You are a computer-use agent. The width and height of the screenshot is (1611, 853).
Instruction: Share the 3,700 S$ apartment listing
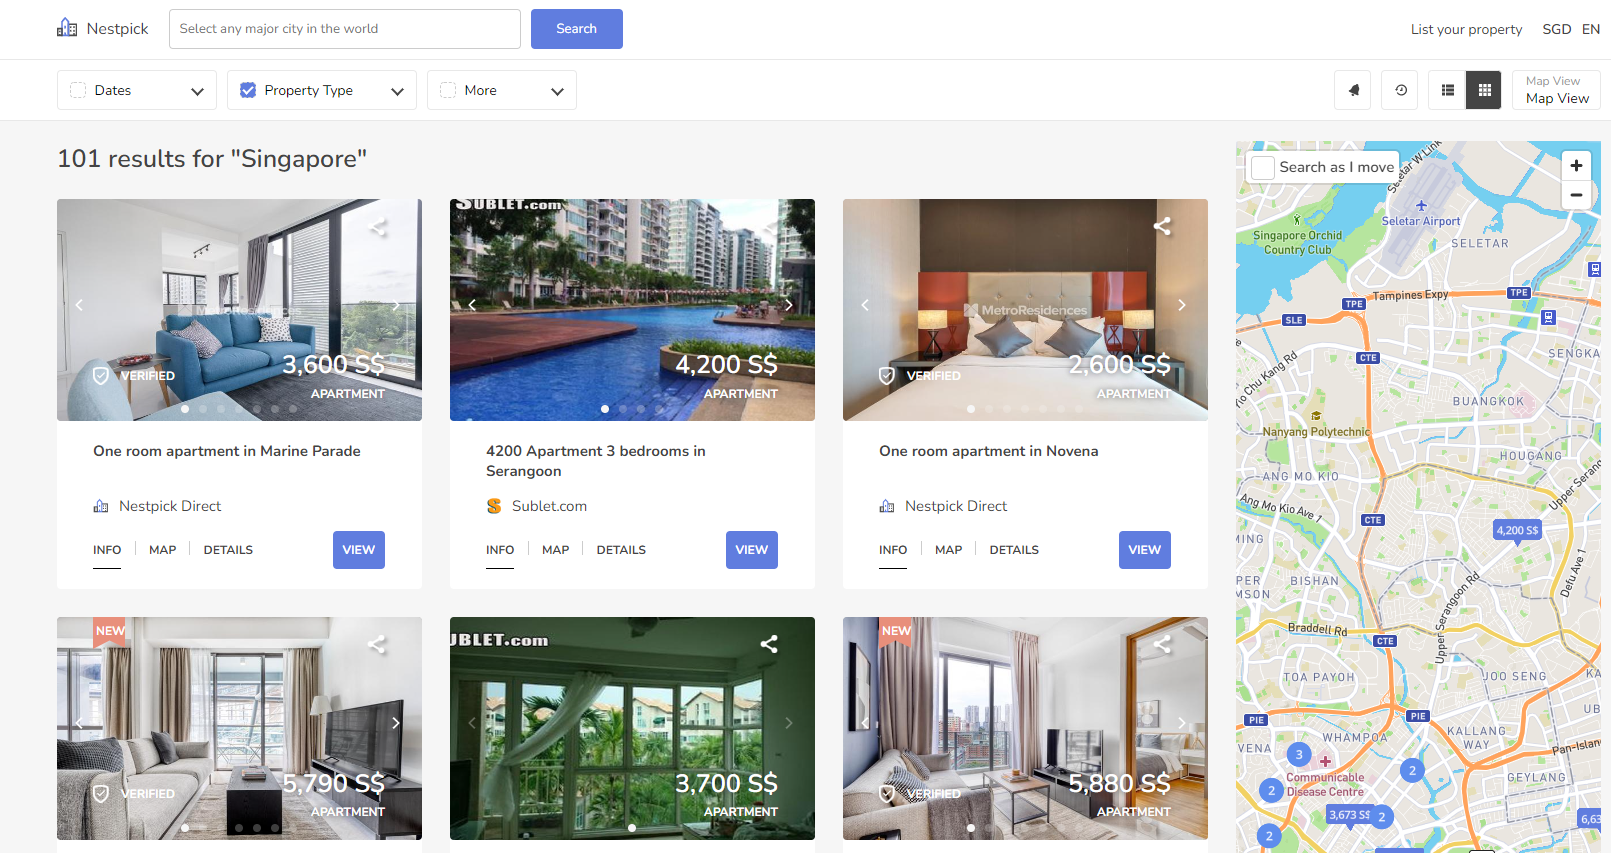click(769, 644)
